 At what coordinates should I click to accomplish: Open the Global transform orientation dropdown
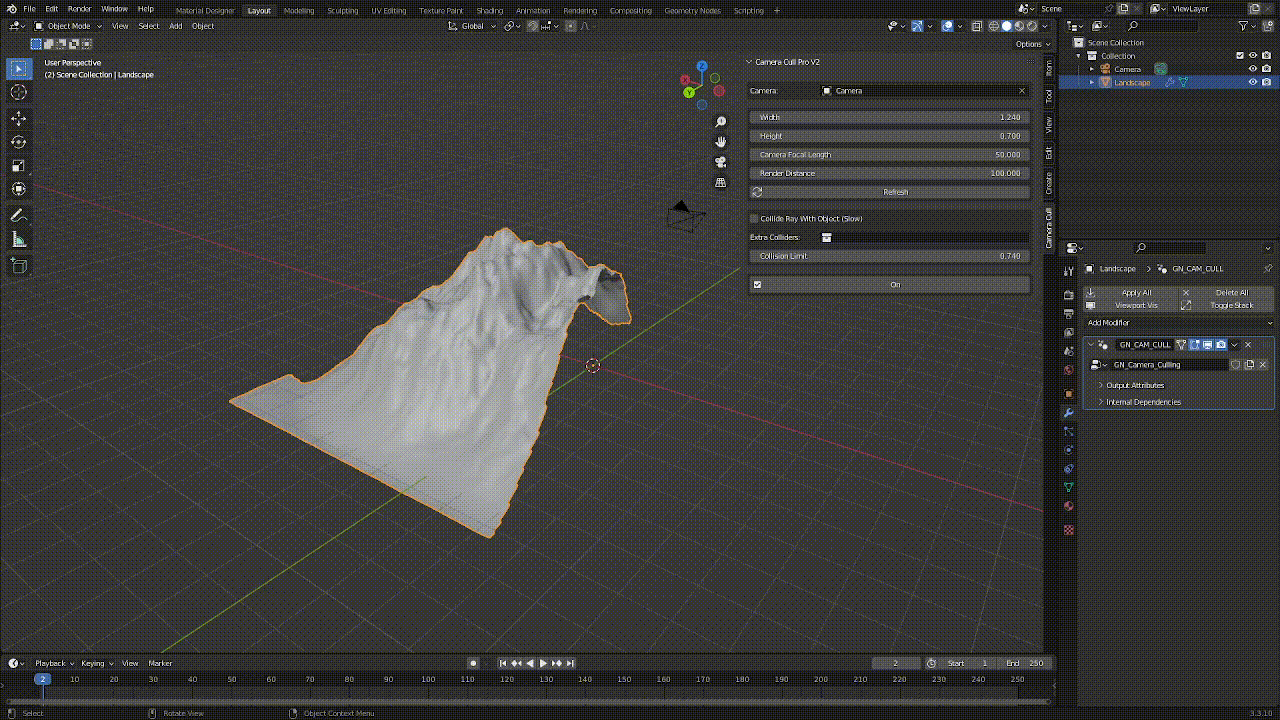[473, 26]
